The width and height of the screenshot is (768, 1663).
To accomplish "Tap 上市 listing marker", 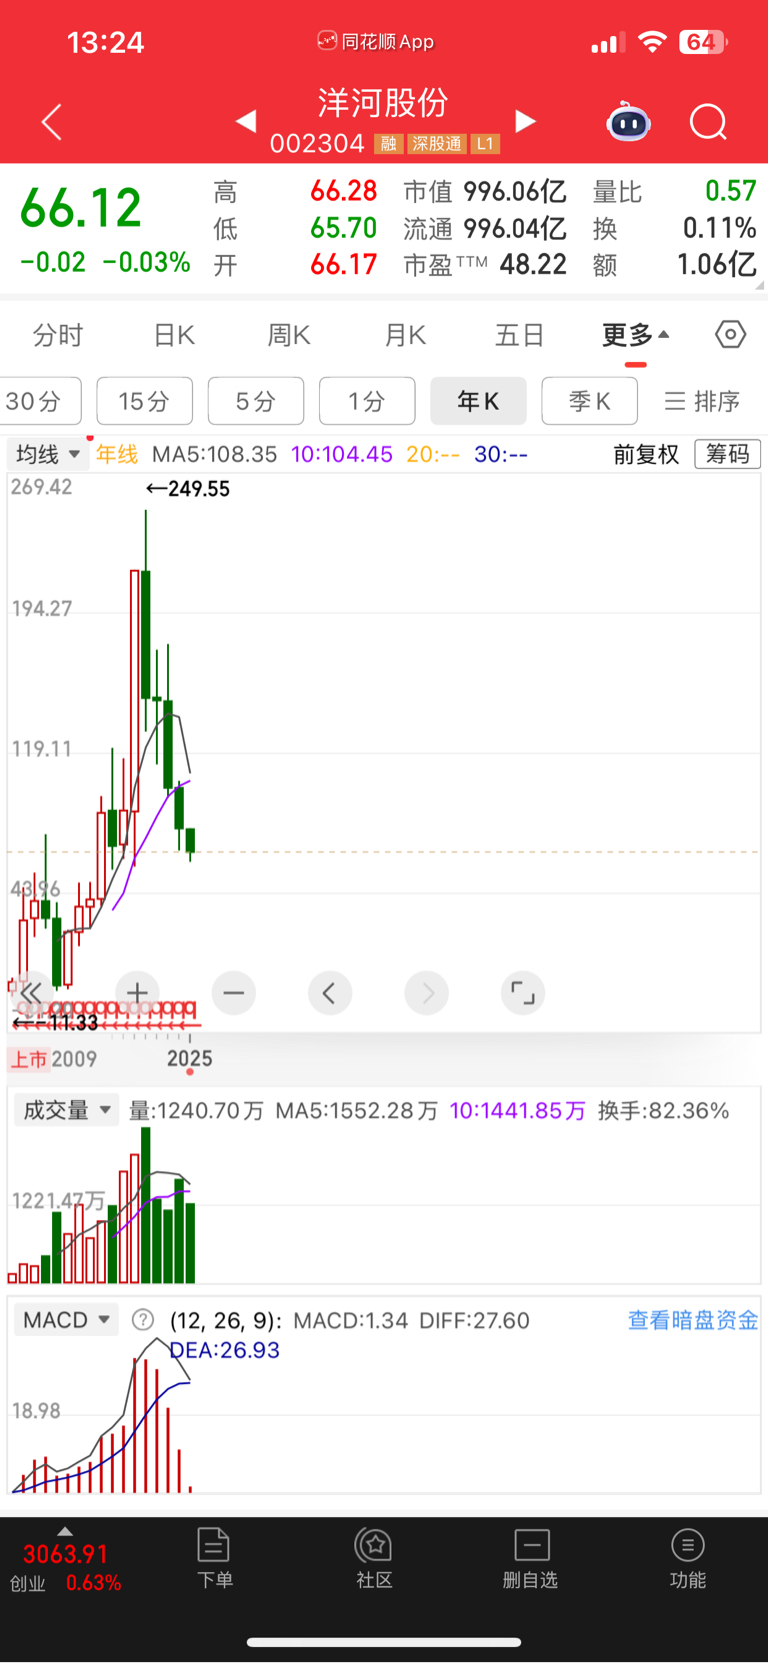I will 29,1059.
